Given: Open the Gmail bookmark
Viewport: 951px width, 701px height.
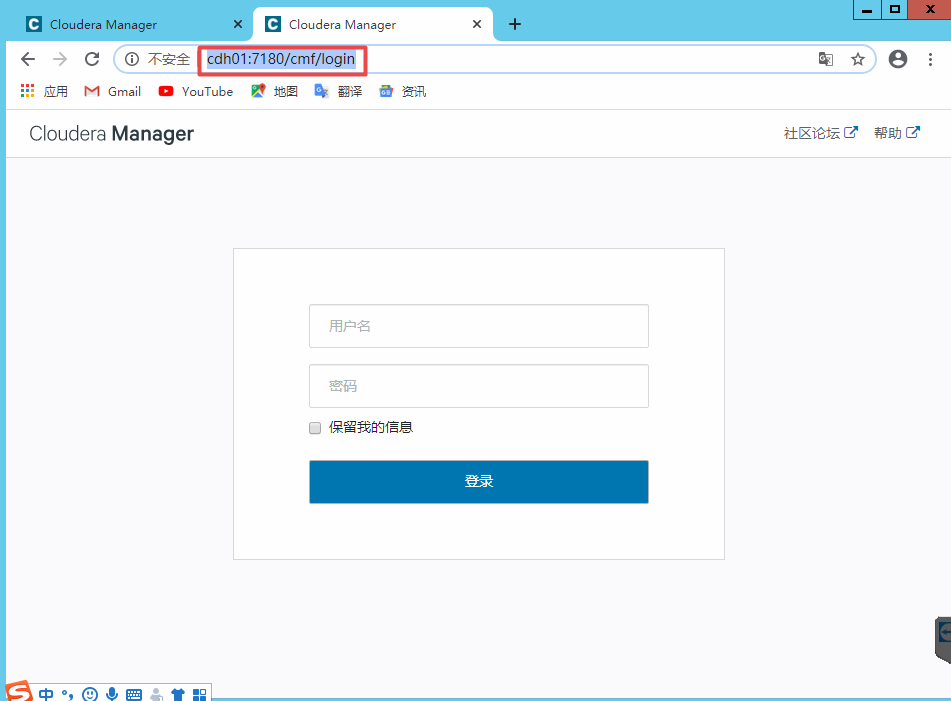Looking at the screenshot, I should (x=113, y=92).
